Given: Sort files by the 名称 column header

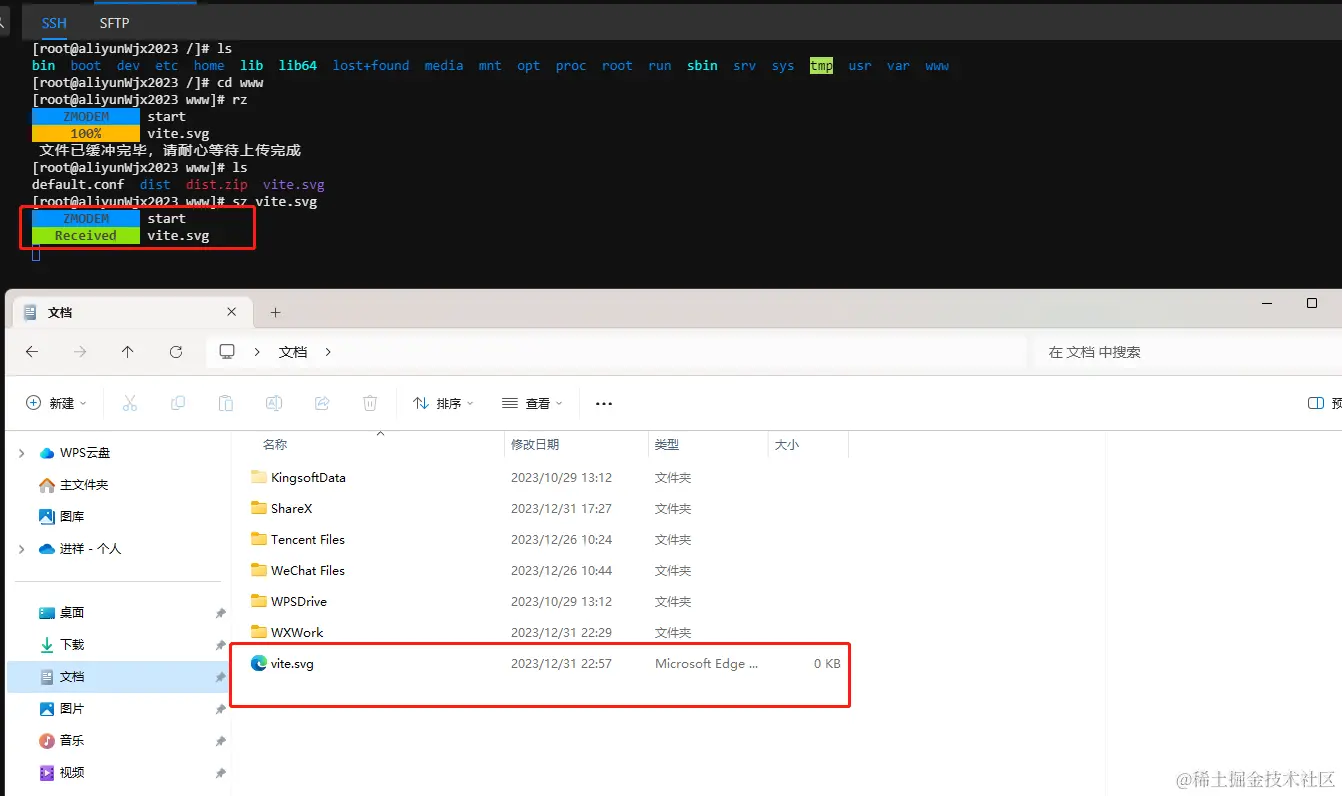Looking at the screenshot, I should tap(275, 444).
